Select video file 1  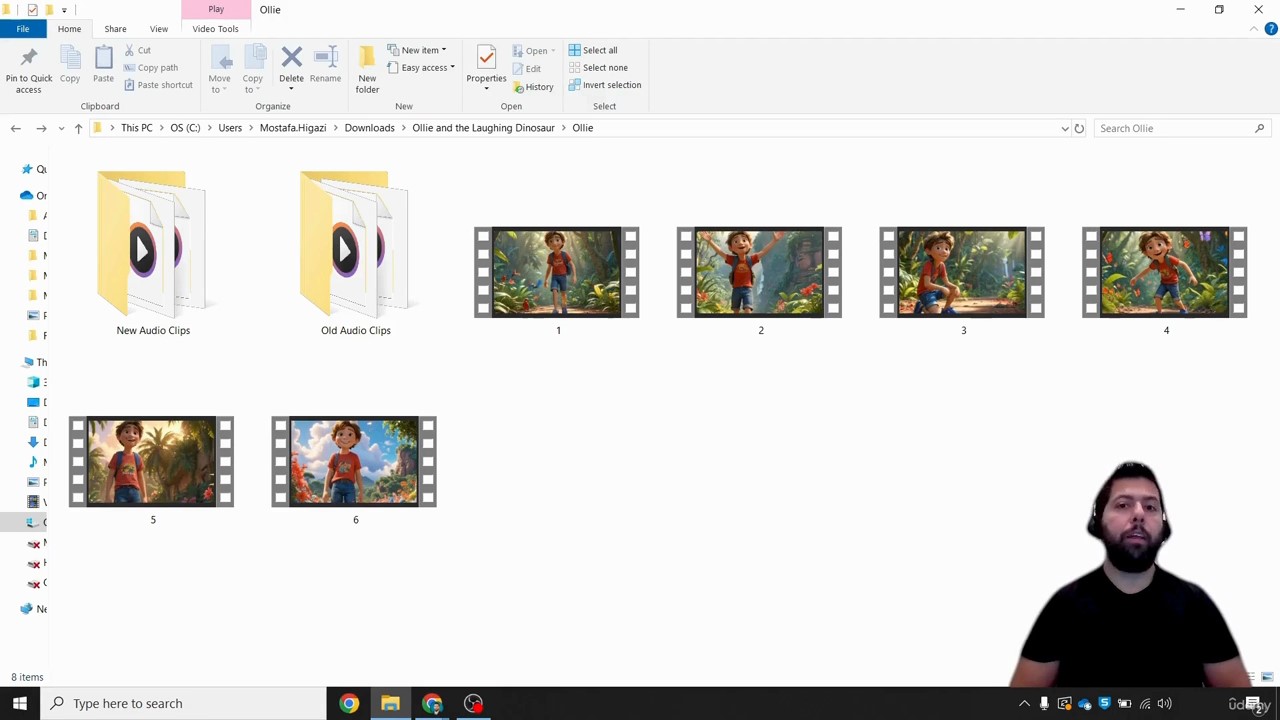557,280
